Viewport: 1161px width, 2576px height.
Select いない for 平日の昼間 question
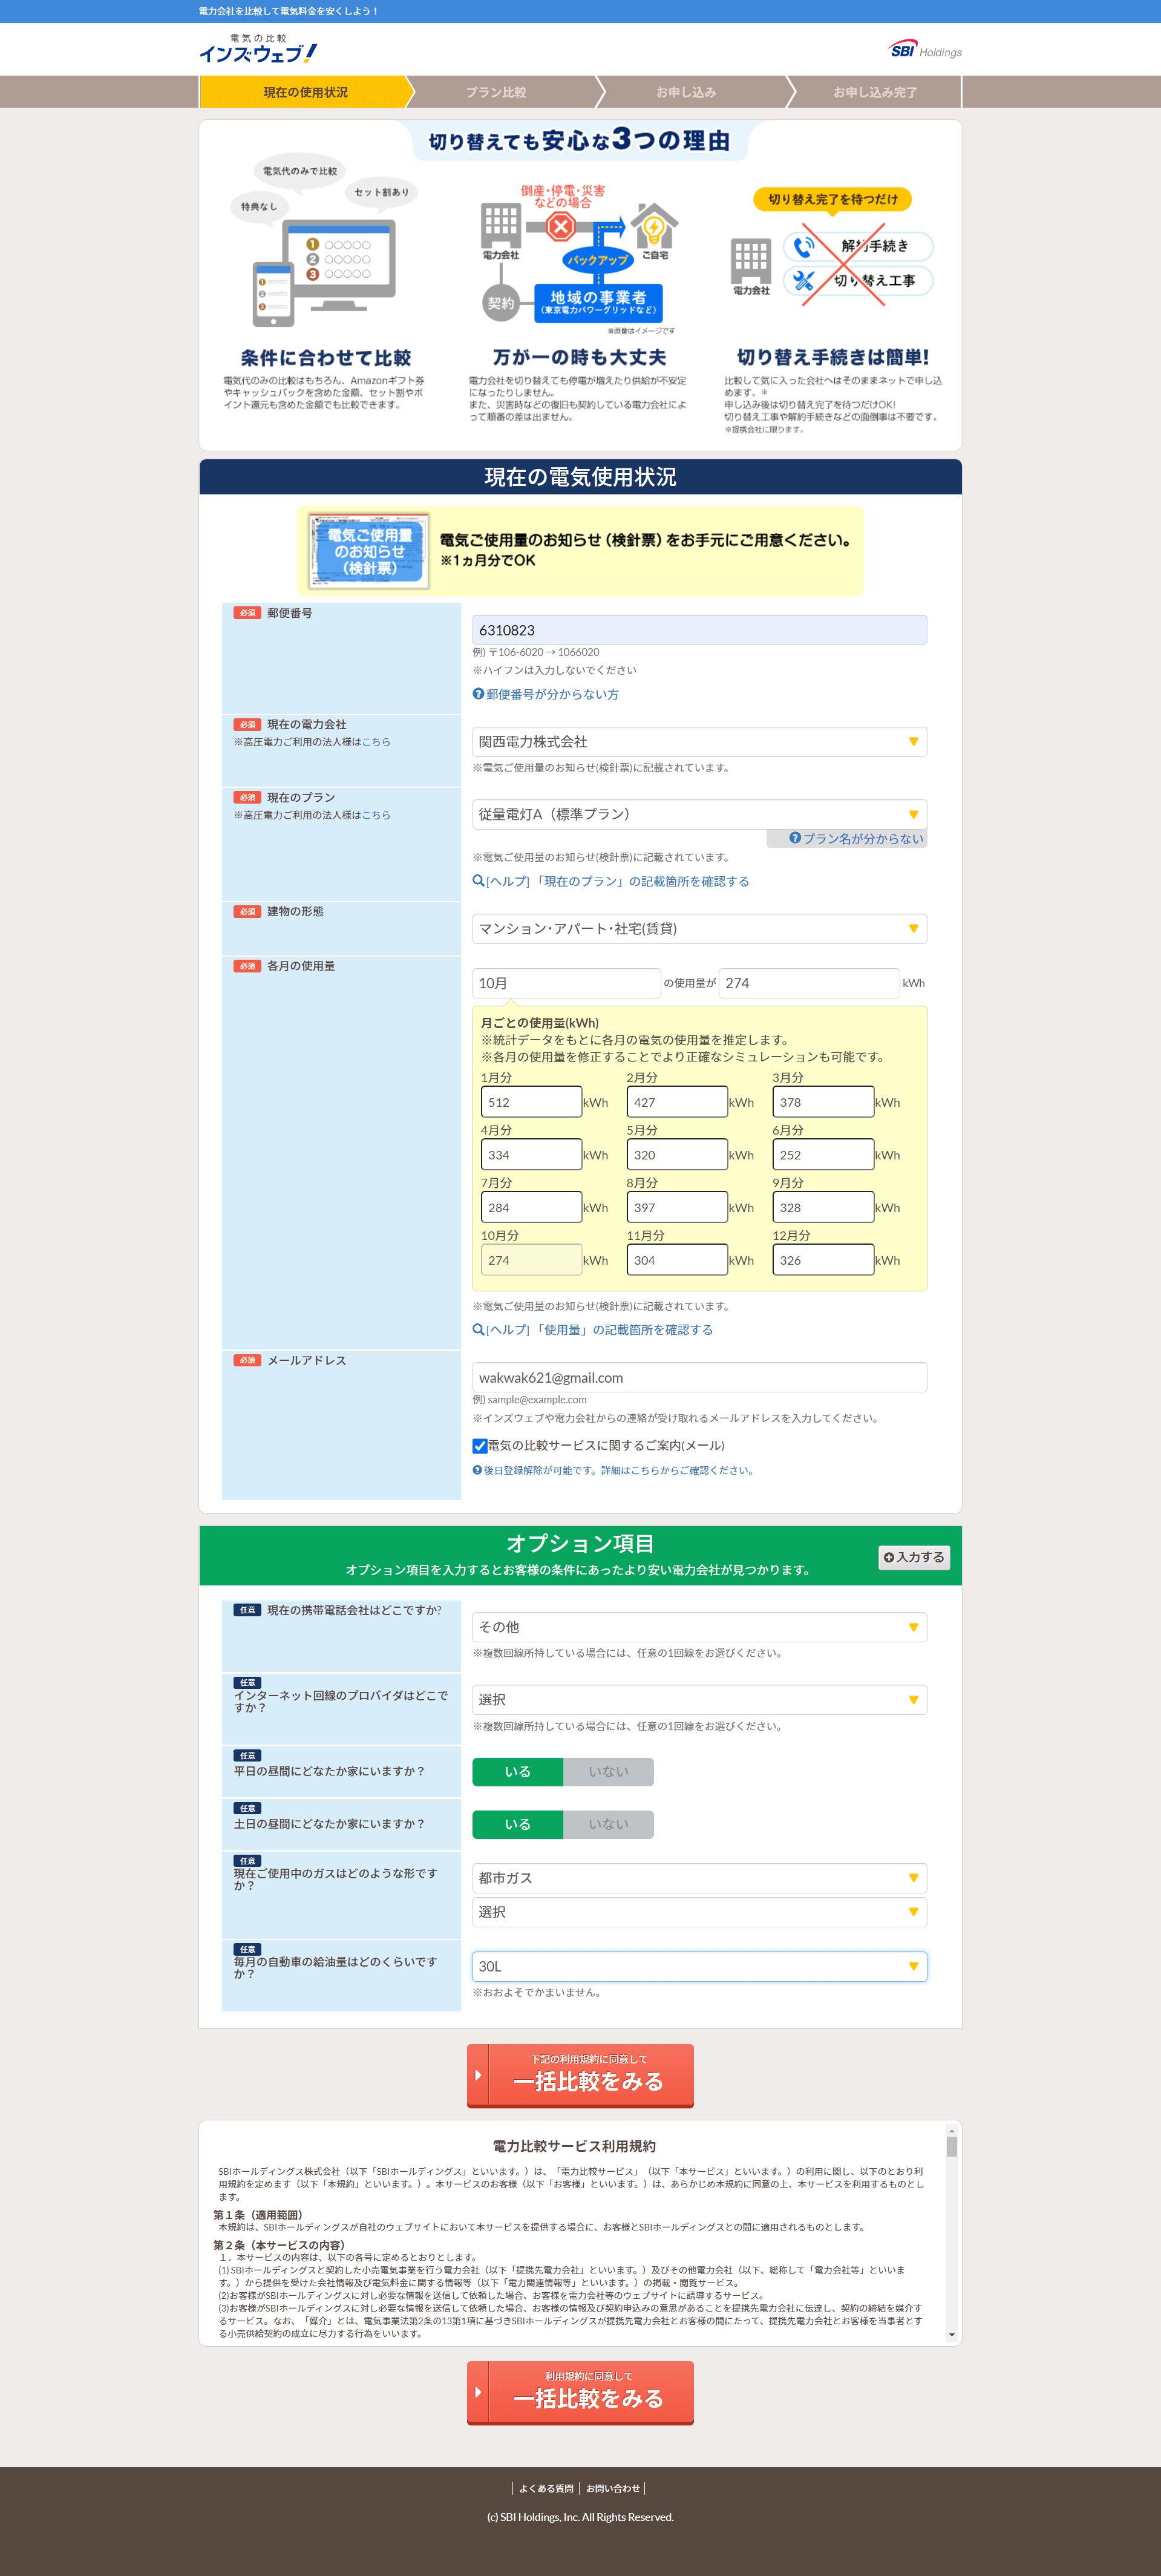pyautogui.click(x=608, y=1772)
